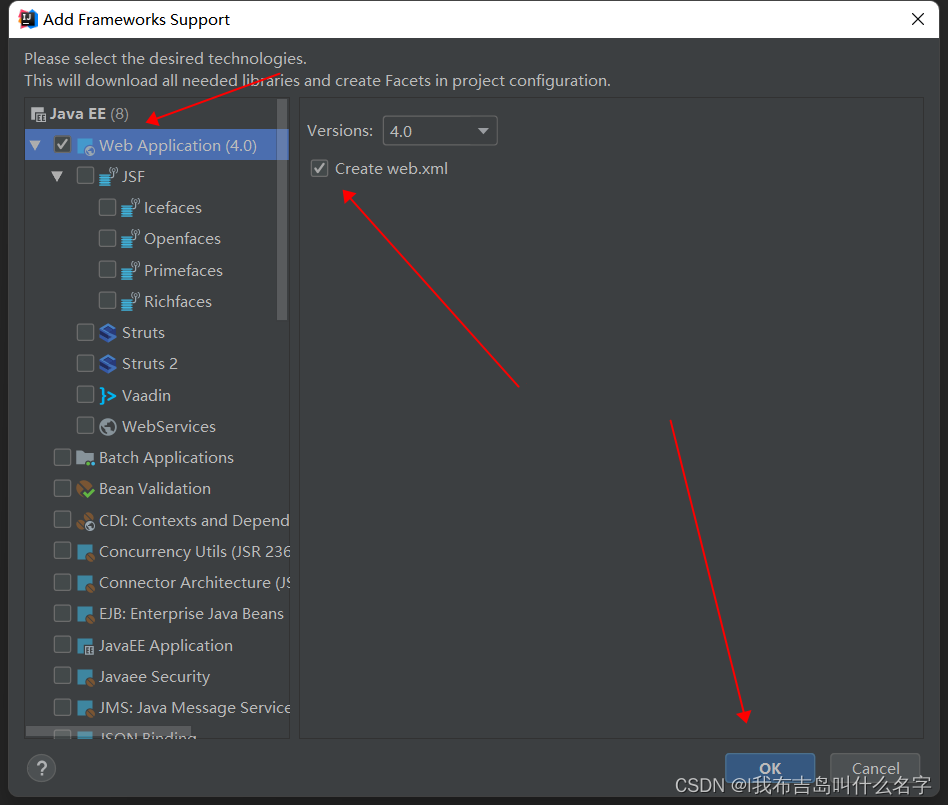Select the Bean Validation row label
This screenshot has width=948, height=805.
coord(155,489)
